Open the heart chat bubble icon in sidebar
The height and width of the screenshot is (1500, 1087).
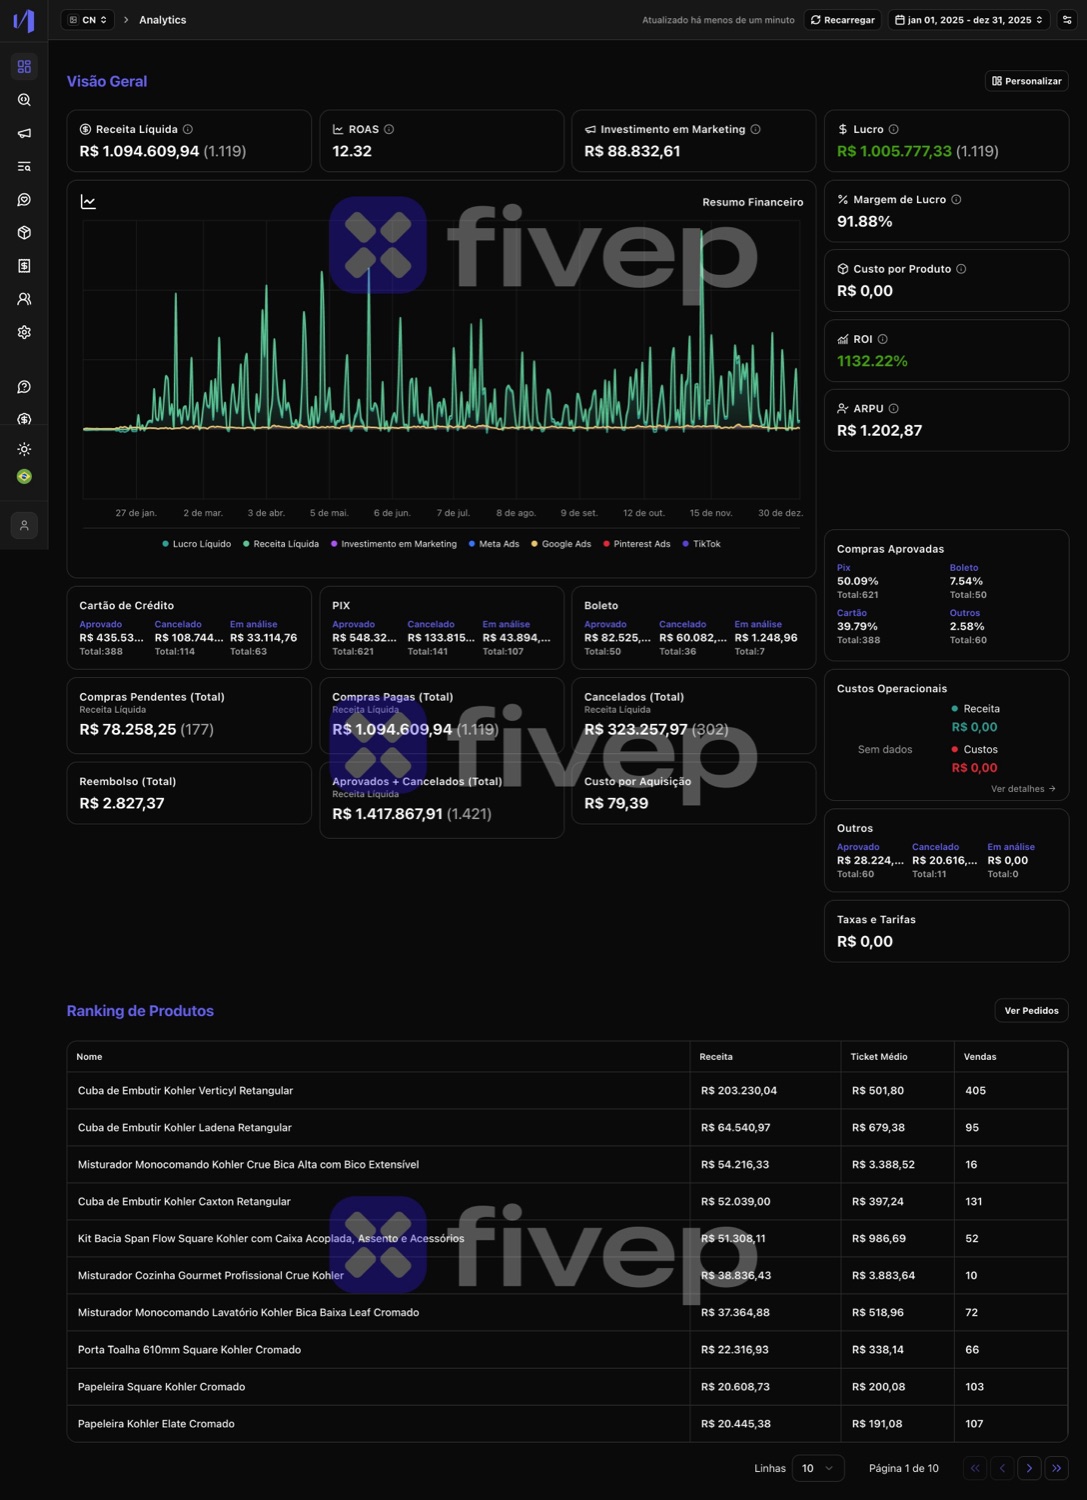(x=24, y=200)
